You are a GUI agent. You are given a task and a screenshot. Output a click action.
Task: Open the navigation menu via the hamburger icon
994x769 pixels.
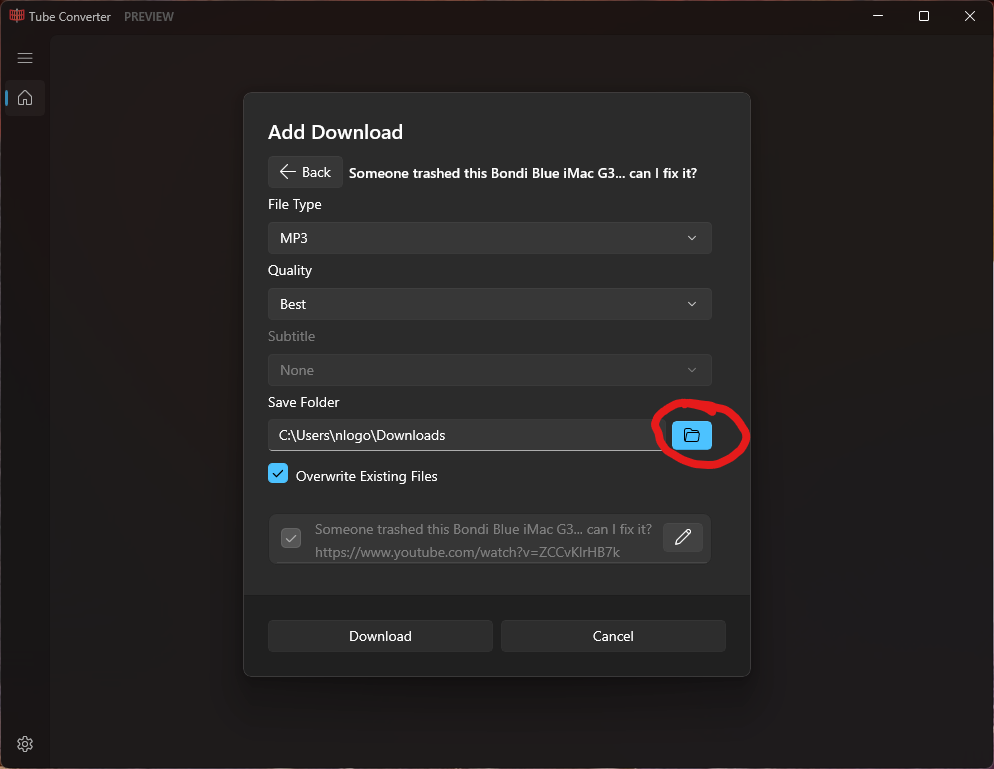tap(24, 57)
